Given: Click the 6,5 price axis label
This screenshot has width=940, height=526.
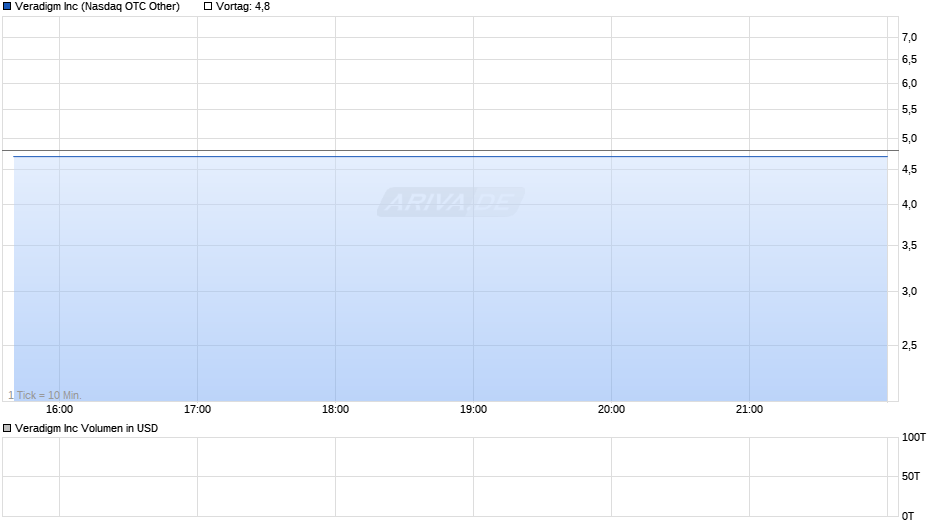Looking at the screenshot, I should coord(909,59).
